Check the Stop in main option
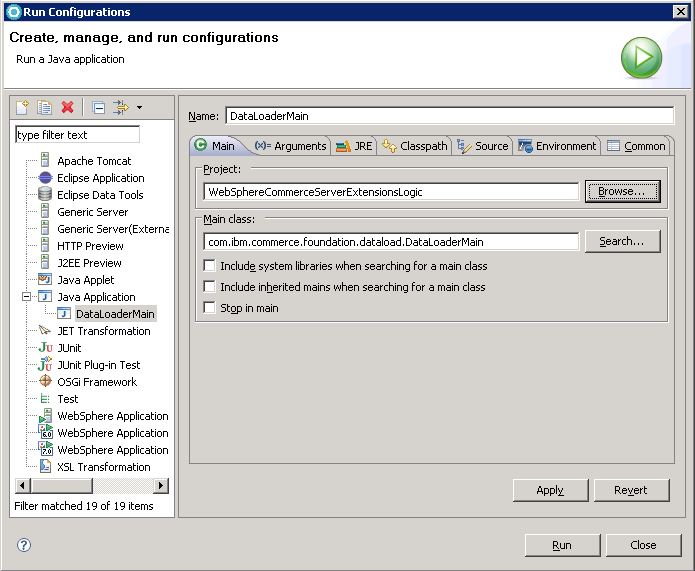The image size is (695, 571). click(x=209, y=308)
